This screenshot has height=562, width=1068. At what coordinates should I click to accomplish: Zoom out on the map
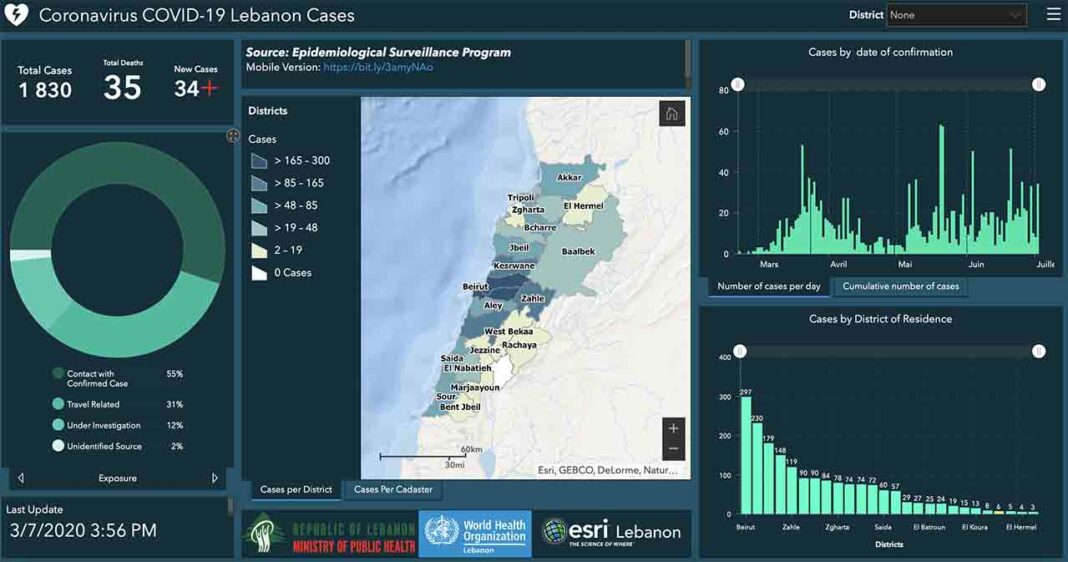click(x=673, y=450)
